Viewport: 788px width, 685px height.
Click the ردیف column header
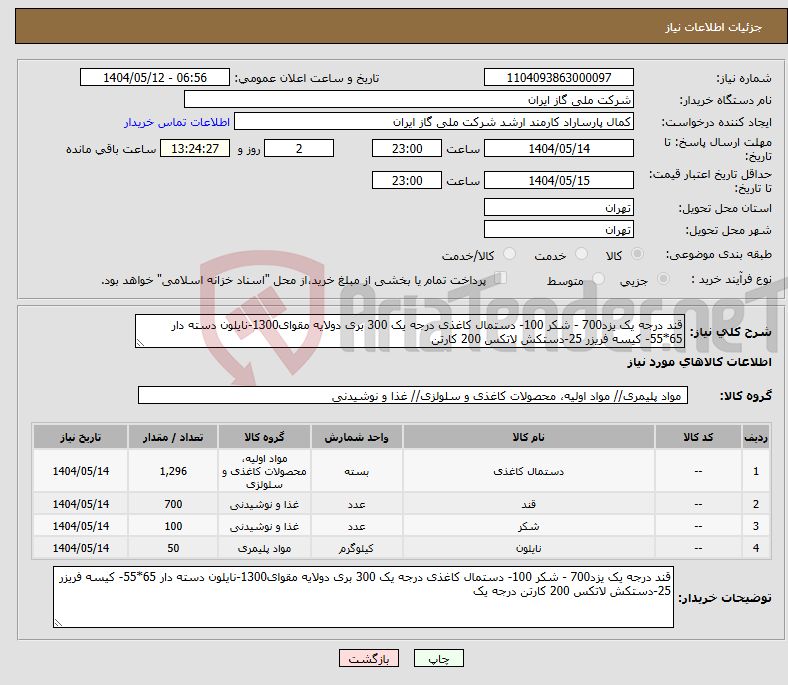coord(756,437)
